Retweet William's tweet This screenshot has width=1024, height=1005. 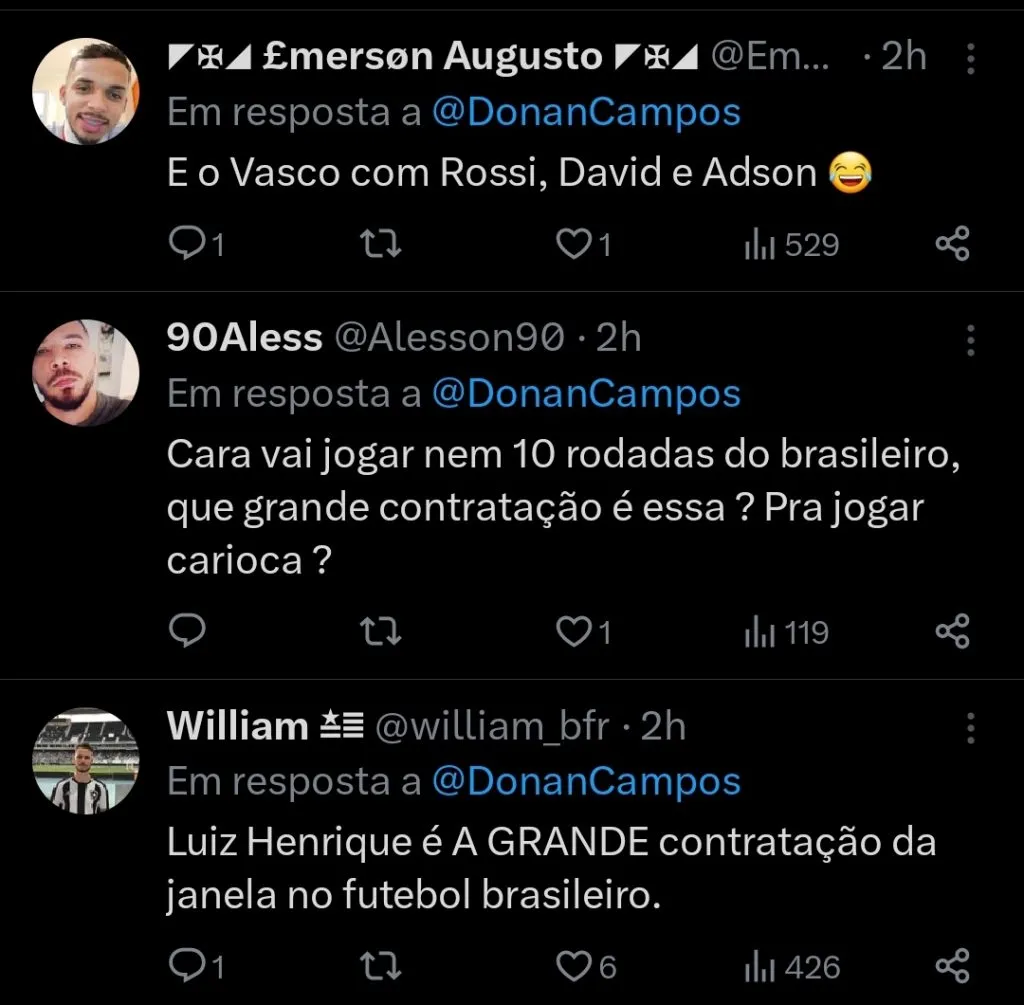click(380, 966)
